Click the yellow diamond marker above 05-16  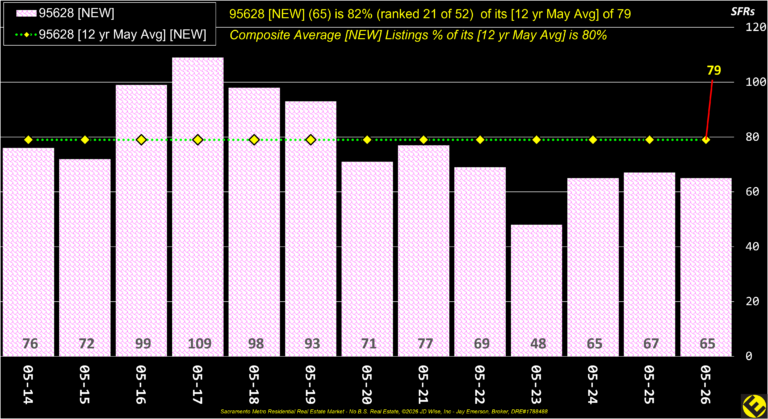pyautogui.click(x=142, y=140)
